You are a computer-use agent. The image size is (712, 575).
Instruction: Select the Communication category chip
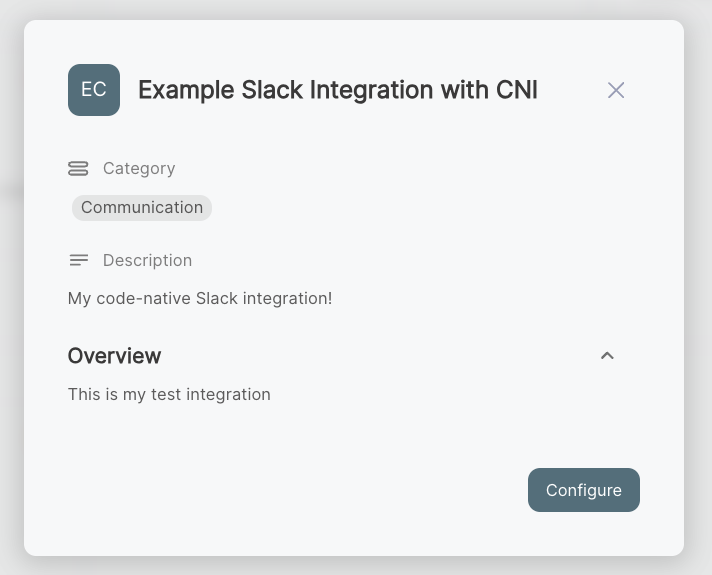[x=142, y=208]
